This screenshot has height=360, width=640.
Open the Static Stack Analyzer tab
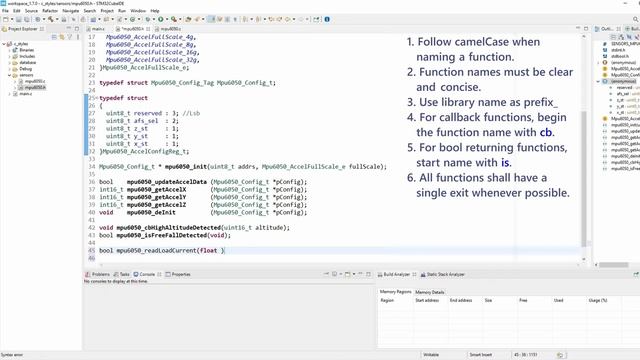point(442,274)
